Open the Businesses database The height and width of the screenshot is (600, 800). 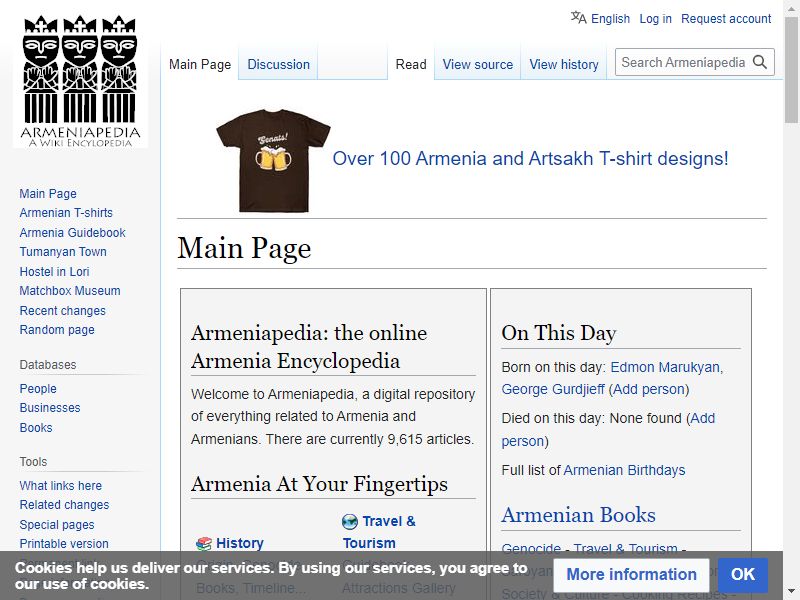(50, 408)
